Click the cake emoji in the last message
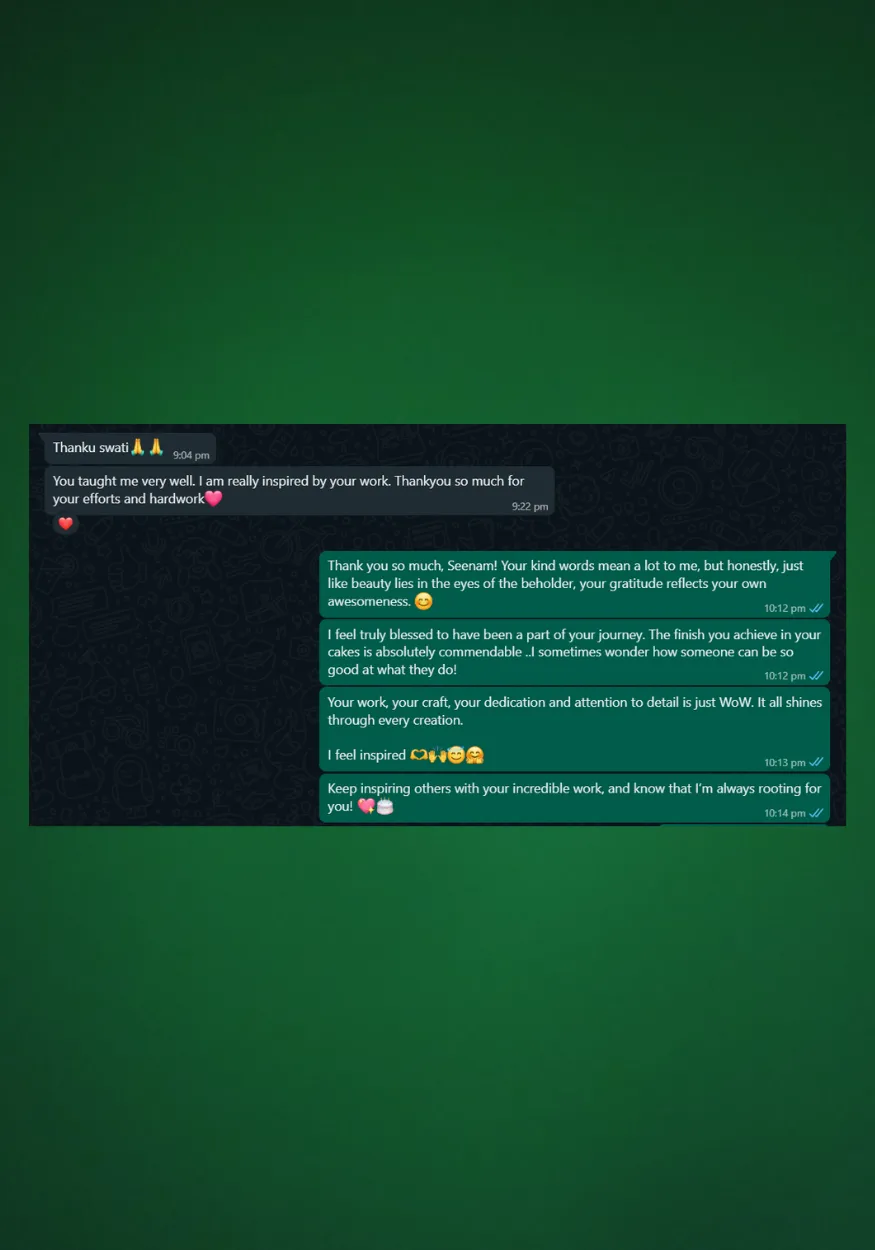 coord(385,806)
